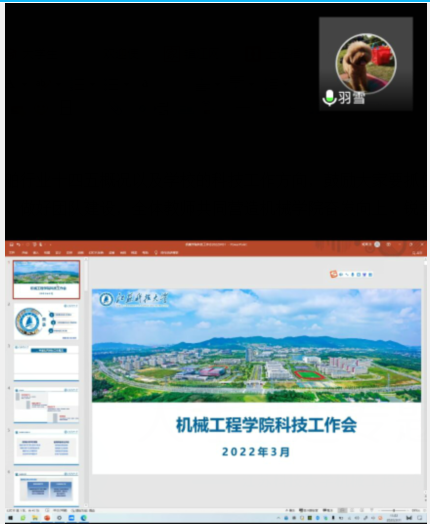
Task: Select slide 6 thumbnail with blue boxes
Action: (x=46, y=489)
